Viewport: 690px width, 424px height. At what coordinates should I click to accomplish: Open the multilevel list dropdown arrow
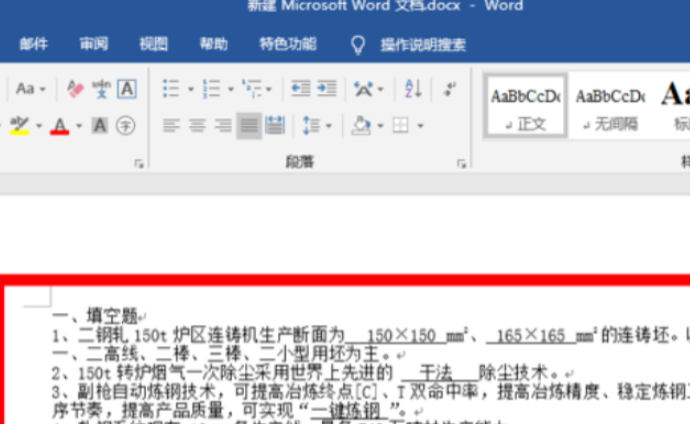click(269, 89)
